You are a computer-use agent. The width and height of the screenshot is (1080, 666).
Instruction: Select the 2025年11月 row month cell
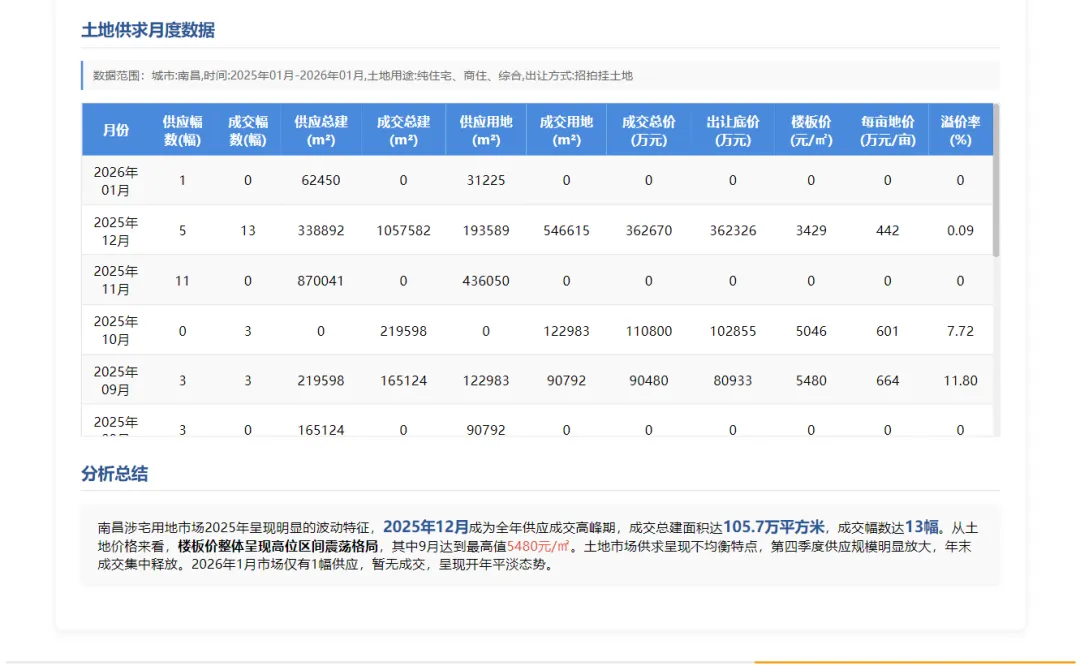point(116,280)
